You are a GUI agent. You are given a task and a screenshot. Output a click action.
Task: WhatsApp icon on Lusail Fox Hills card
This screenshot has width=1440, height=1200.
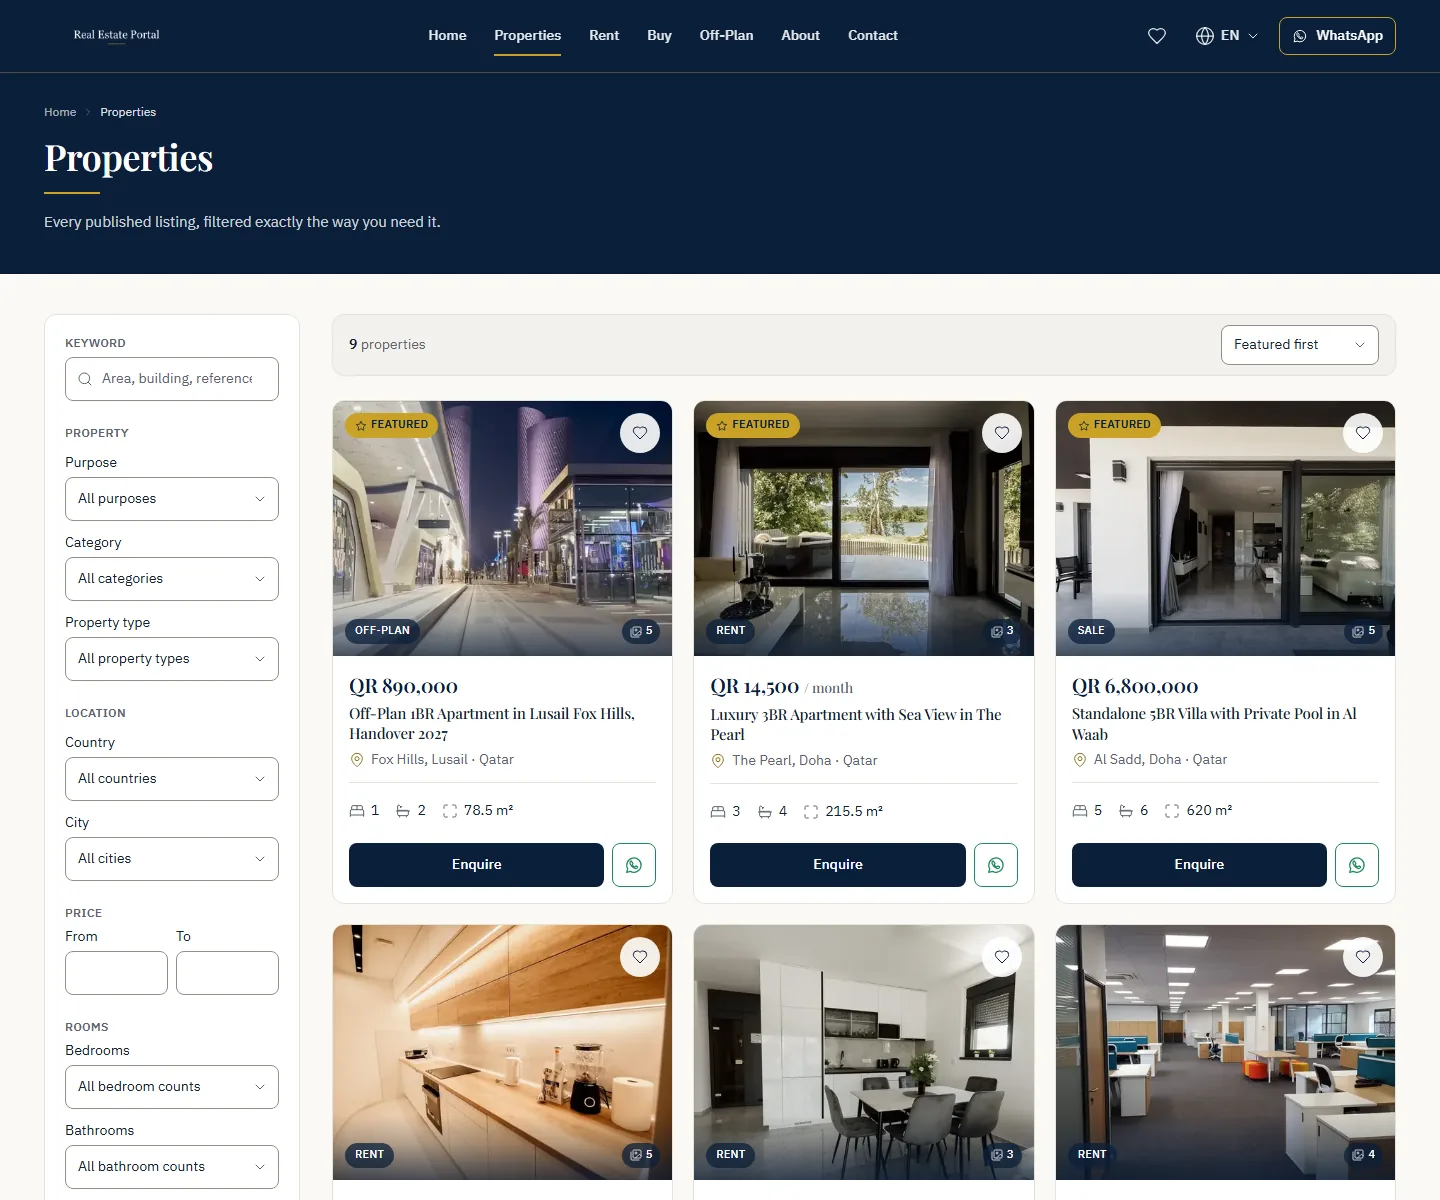[634, 865]
